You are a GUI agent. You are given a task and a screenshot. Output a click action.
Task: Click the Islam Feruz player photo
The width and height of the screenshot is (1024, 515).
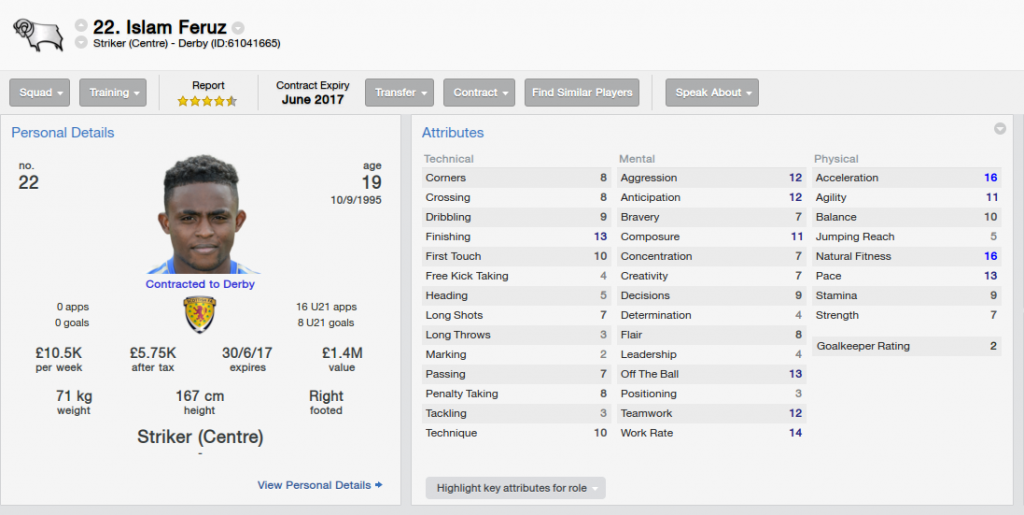point(200,214)
